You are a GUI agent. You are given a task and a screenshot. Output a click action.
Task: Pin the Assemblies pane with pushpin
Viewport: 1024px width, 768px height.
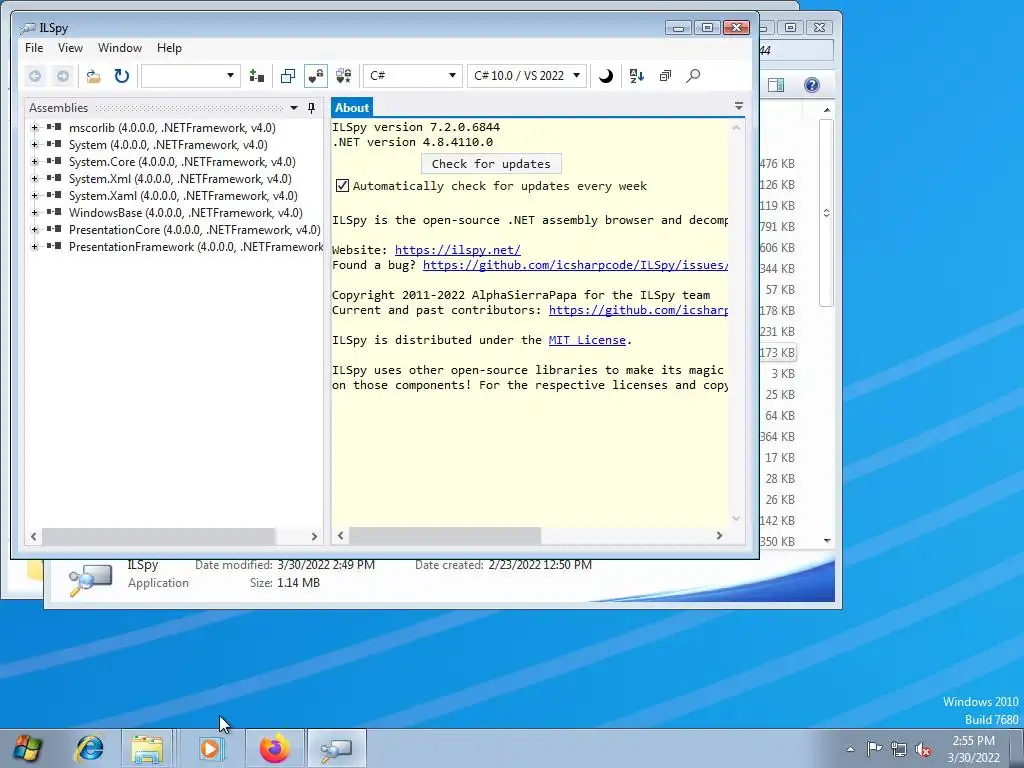click(x=312, y=108)
